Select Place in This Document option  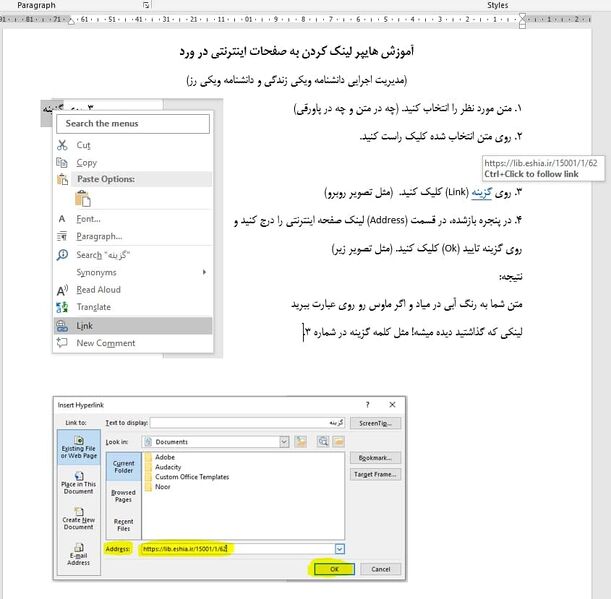coord(79,483)
